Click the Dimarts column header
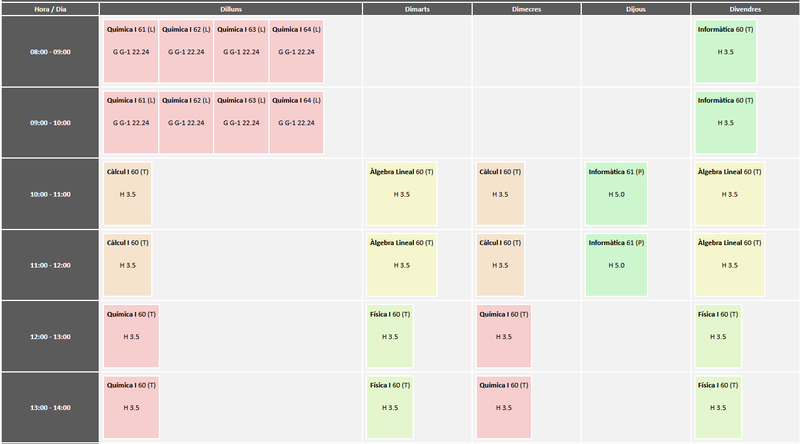800x444 pixels. (x=416, y=9)
